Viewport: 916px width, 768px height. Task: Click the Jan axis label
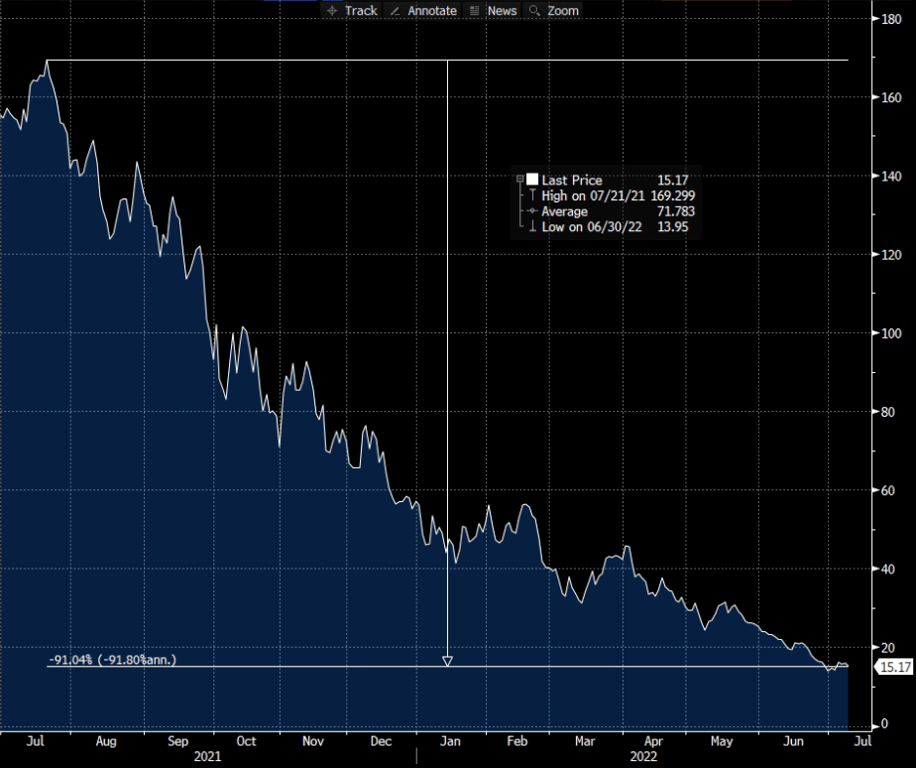[450, 741]
